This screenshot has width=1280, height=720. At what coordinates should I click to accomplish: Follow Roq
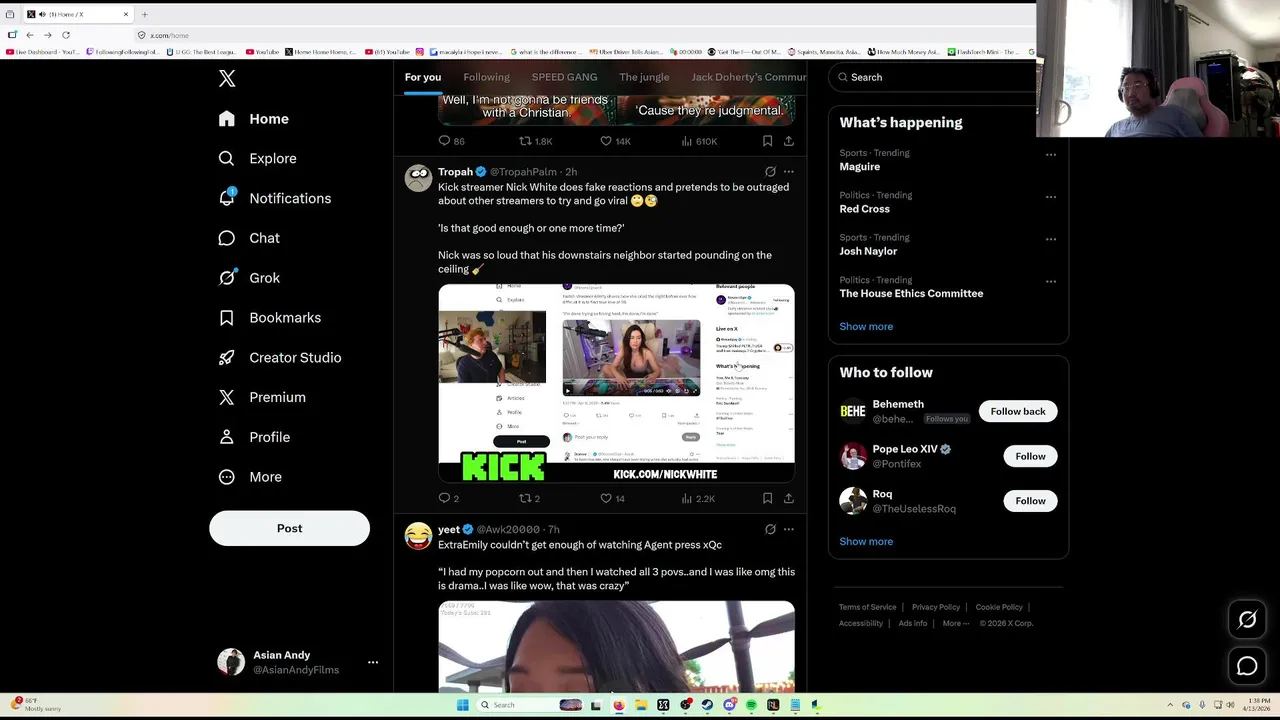[1030, 501]
